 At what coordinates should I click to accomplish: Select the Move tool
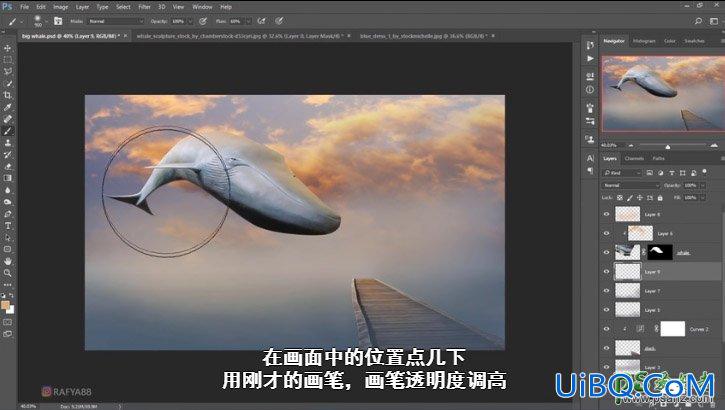point(8,48)
